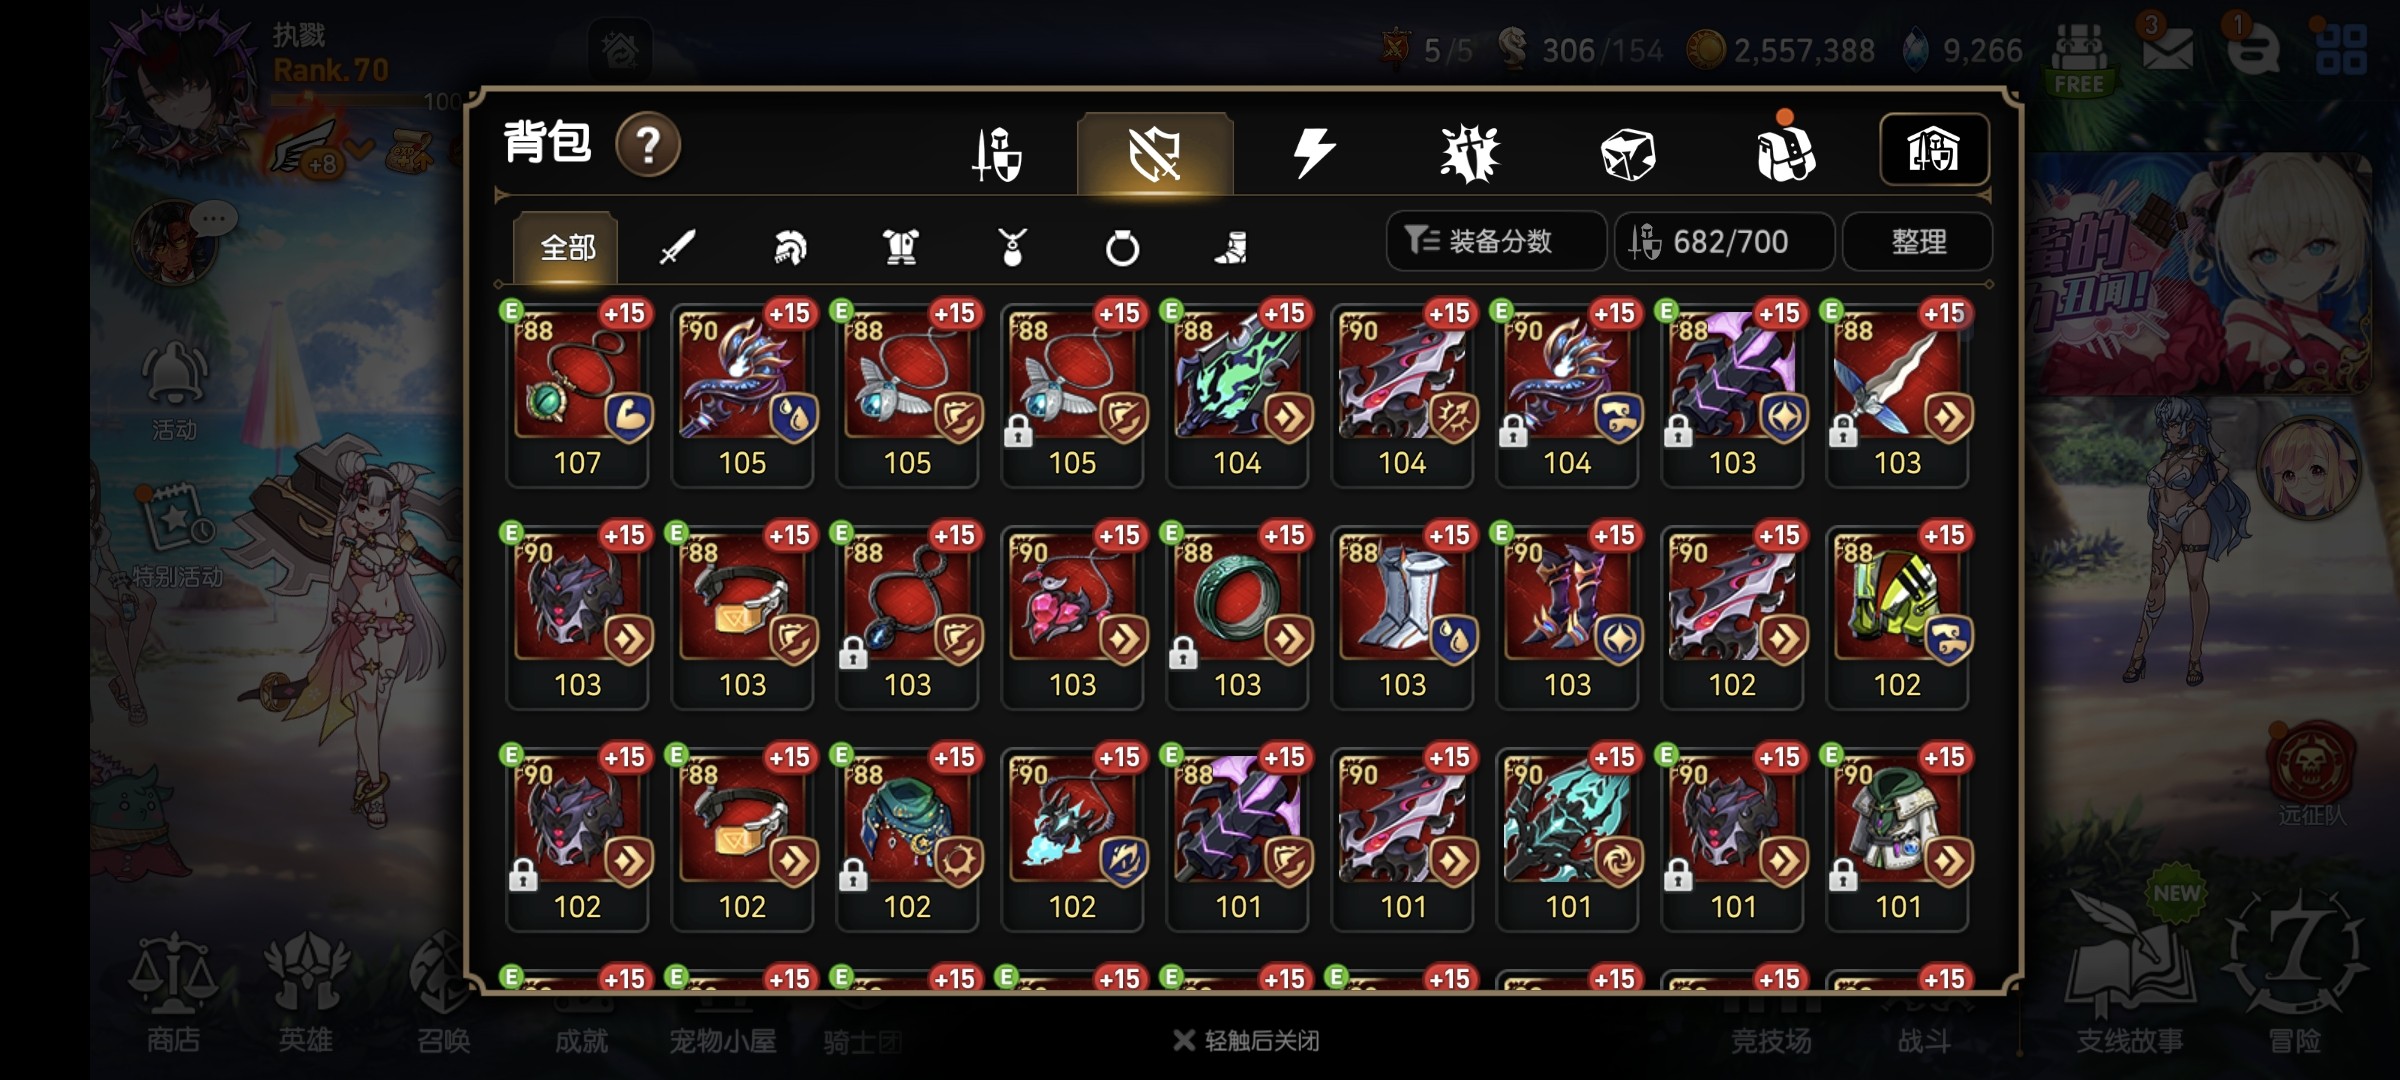Select the red necklace with score 107
Image resolution: width=2400 pixels, height=1080 pixels.
click(578, 393)
